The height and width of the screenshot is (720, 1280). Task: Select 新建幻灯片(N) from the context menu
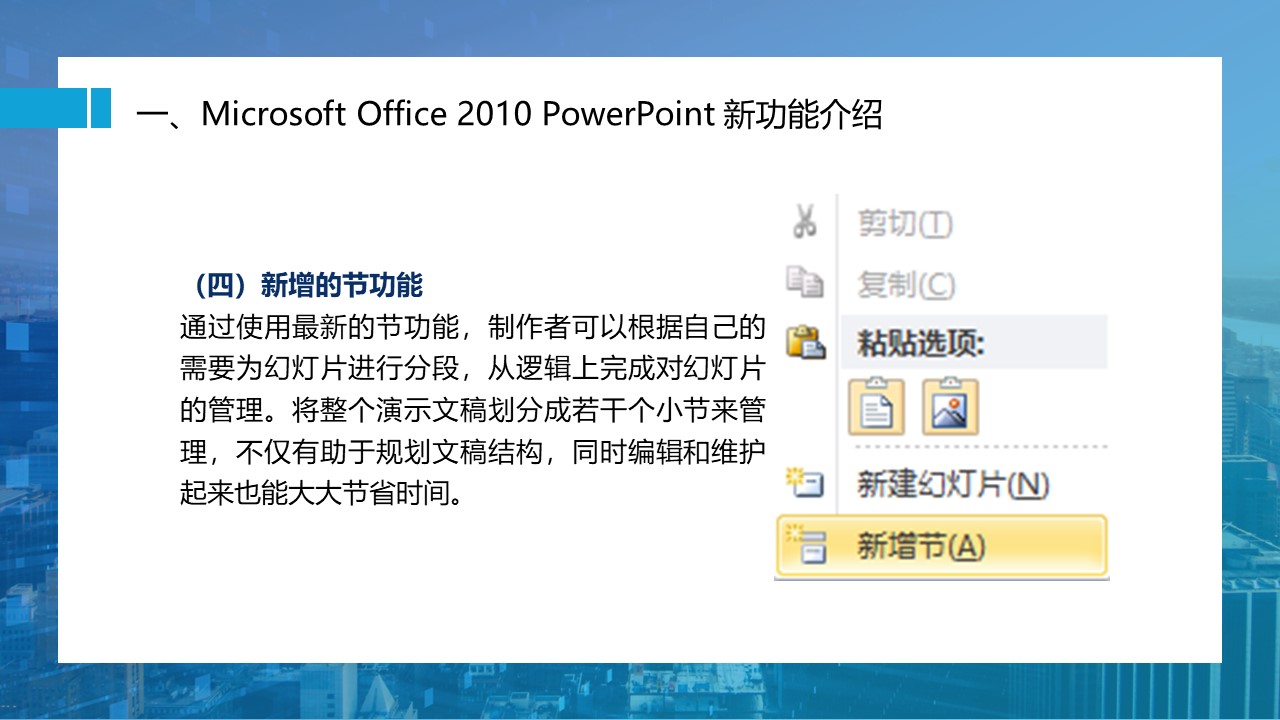(x=953, y=486)
